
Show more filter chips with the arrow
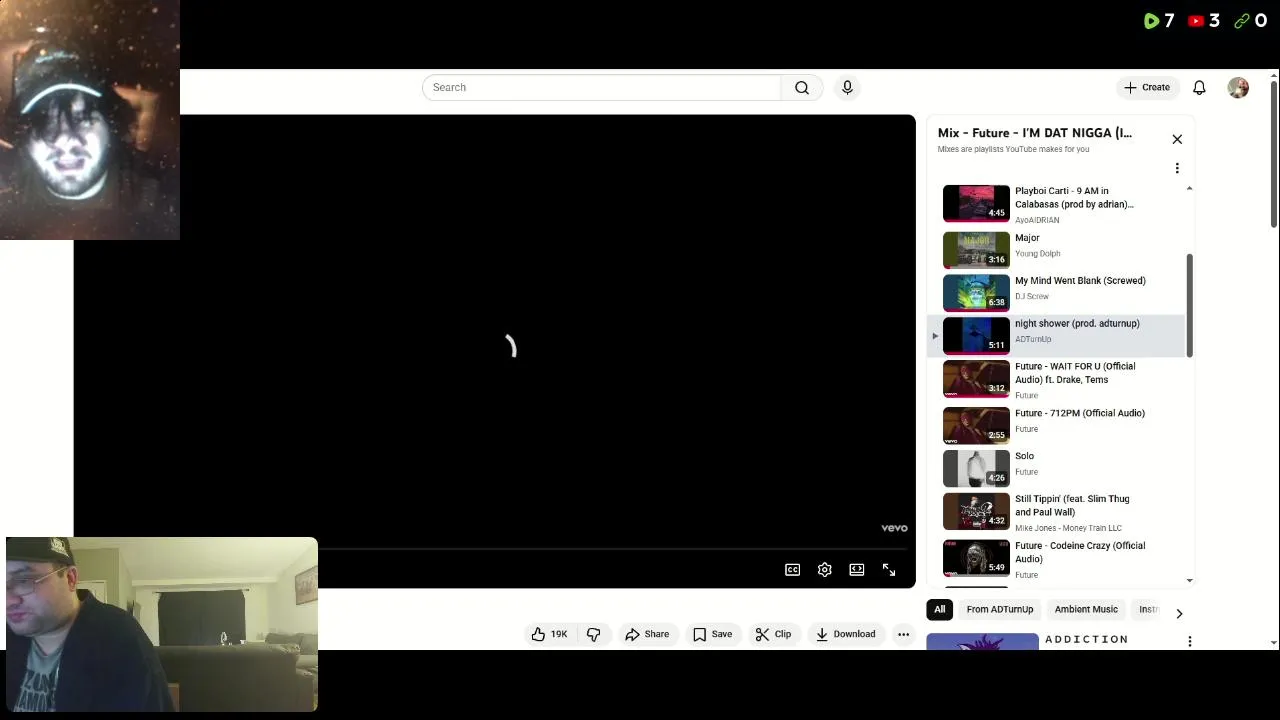pyautogui.click(x=1179, y=613)
